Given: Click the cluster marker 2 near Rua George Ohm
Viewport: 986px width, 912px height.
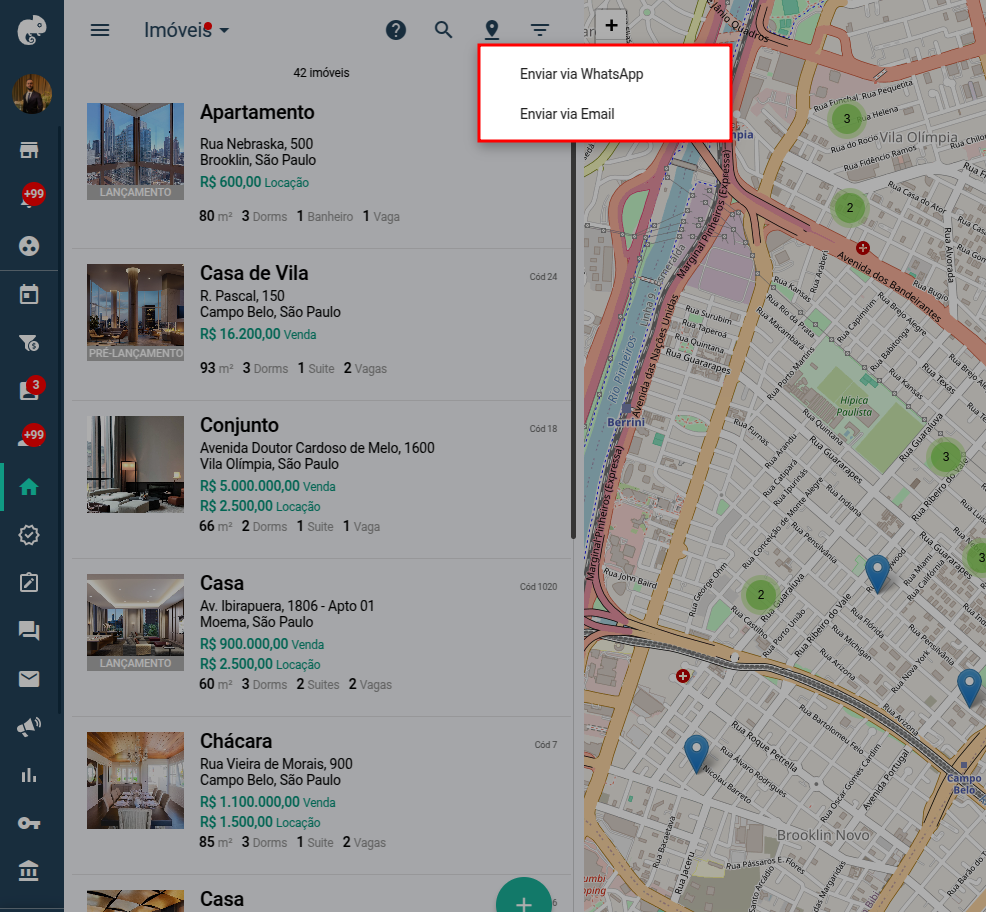Looking at the screenshot, I should [760, 594].
